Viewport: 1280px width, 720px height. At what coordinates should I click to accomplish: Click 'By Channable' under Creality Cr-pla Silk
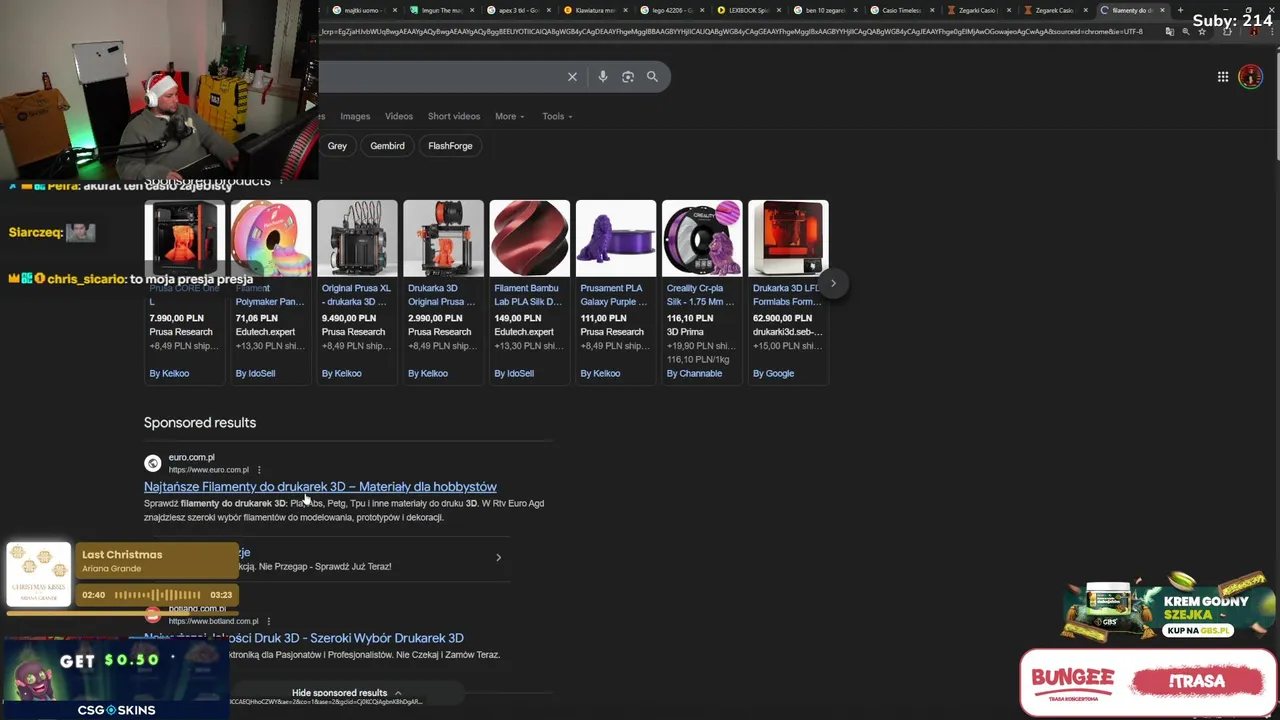tap(694, 374)
